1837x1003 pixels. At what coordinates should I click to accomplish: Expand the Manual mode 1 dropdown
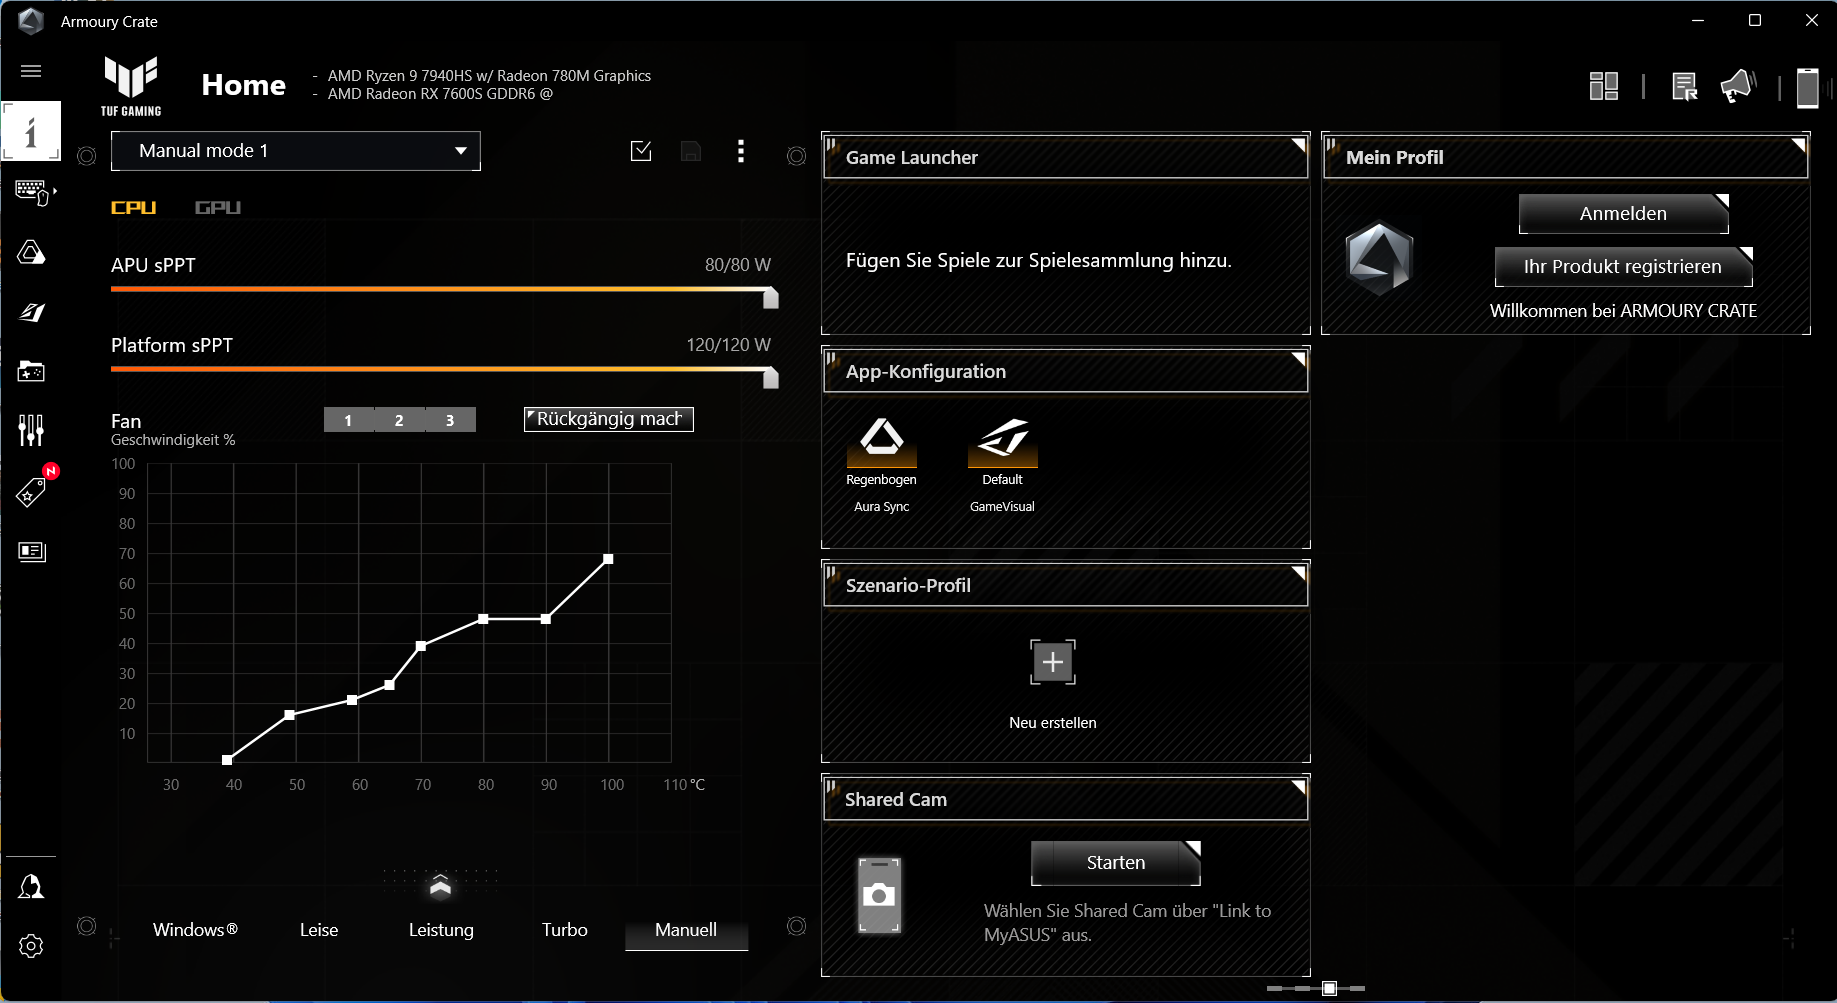click(x=296, y=151)
